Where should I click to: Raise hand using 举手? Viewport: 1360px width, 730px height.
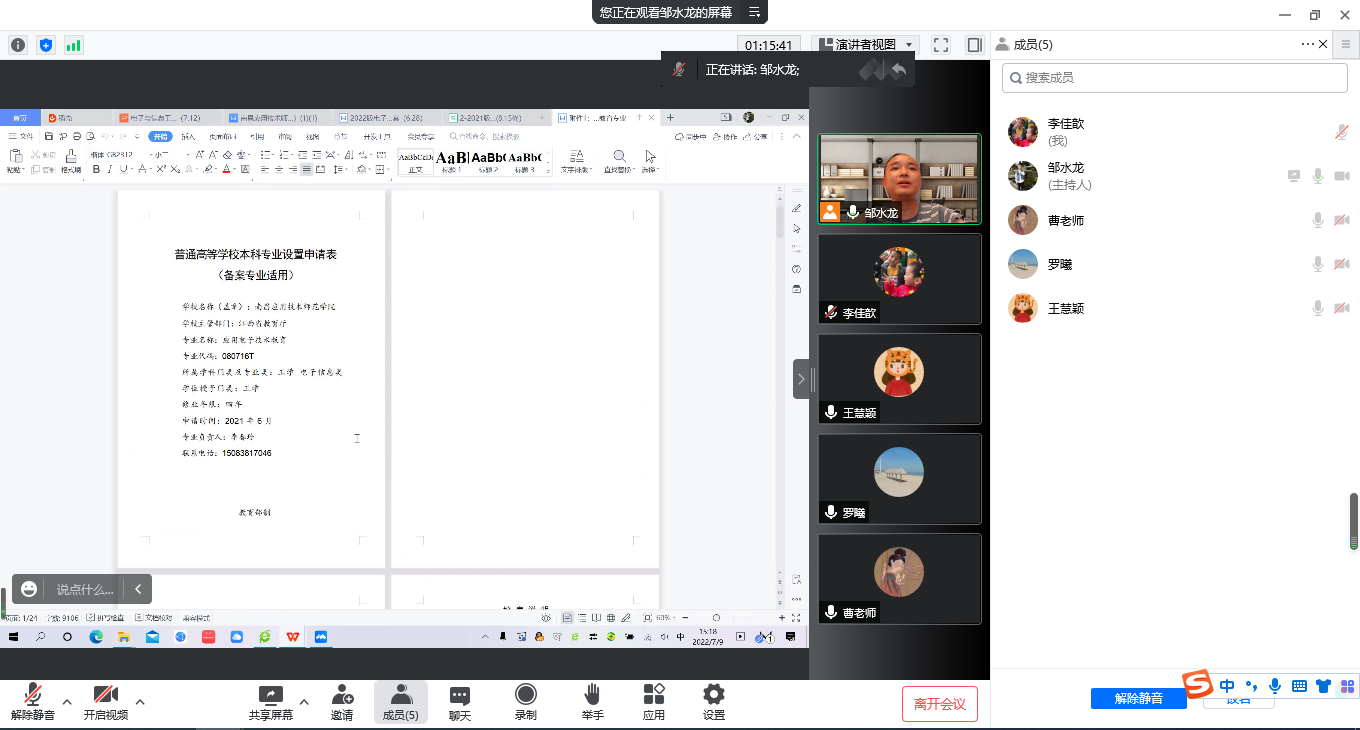tap(592, 701)
